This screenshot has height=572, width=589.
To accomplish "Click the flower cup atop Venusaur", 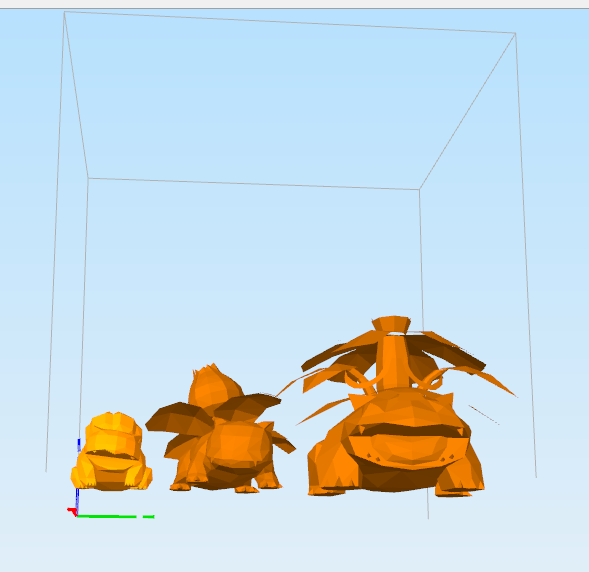I will pos(391,324).
